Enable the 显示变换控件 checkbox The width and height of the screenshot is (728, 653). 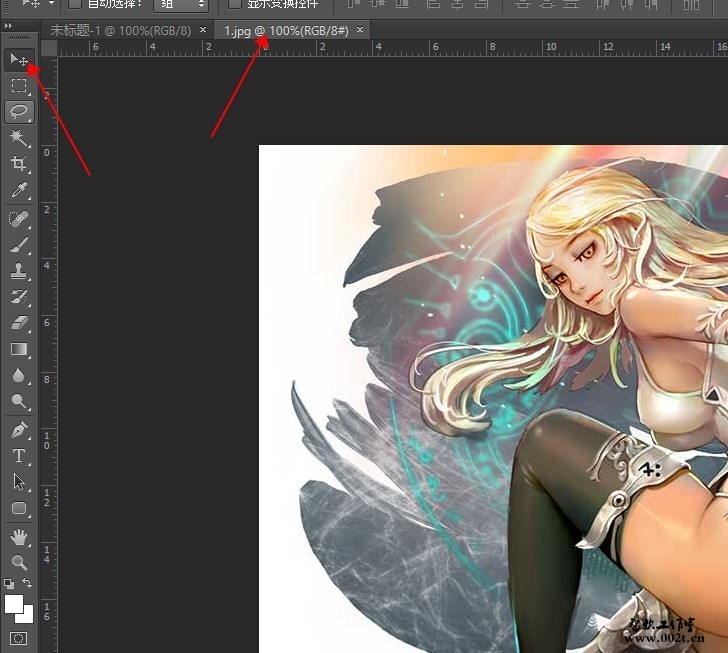(235, 4)
